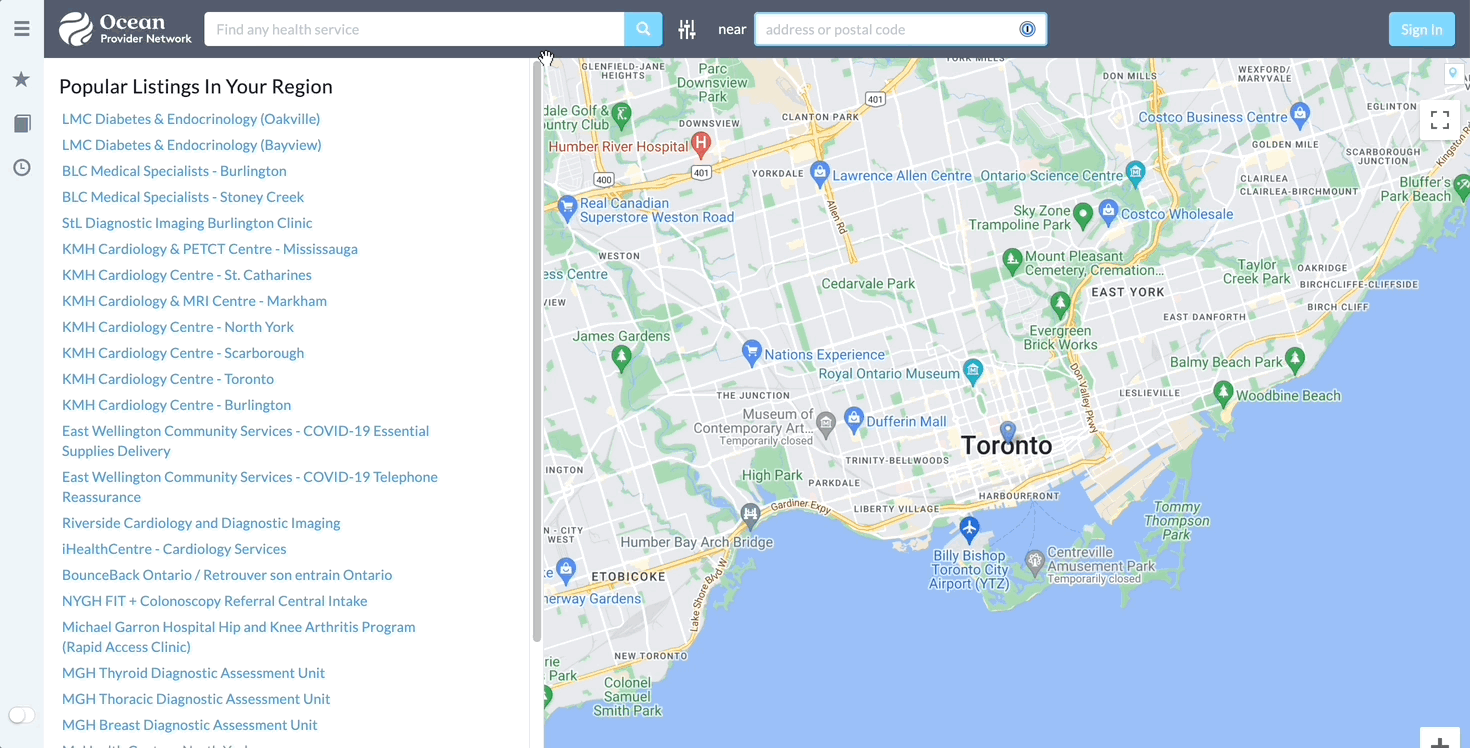Click Evergreen Brick Works marker
Image resolution: width=1470 pixels, height=748 pixels.
pos(1060,304)
